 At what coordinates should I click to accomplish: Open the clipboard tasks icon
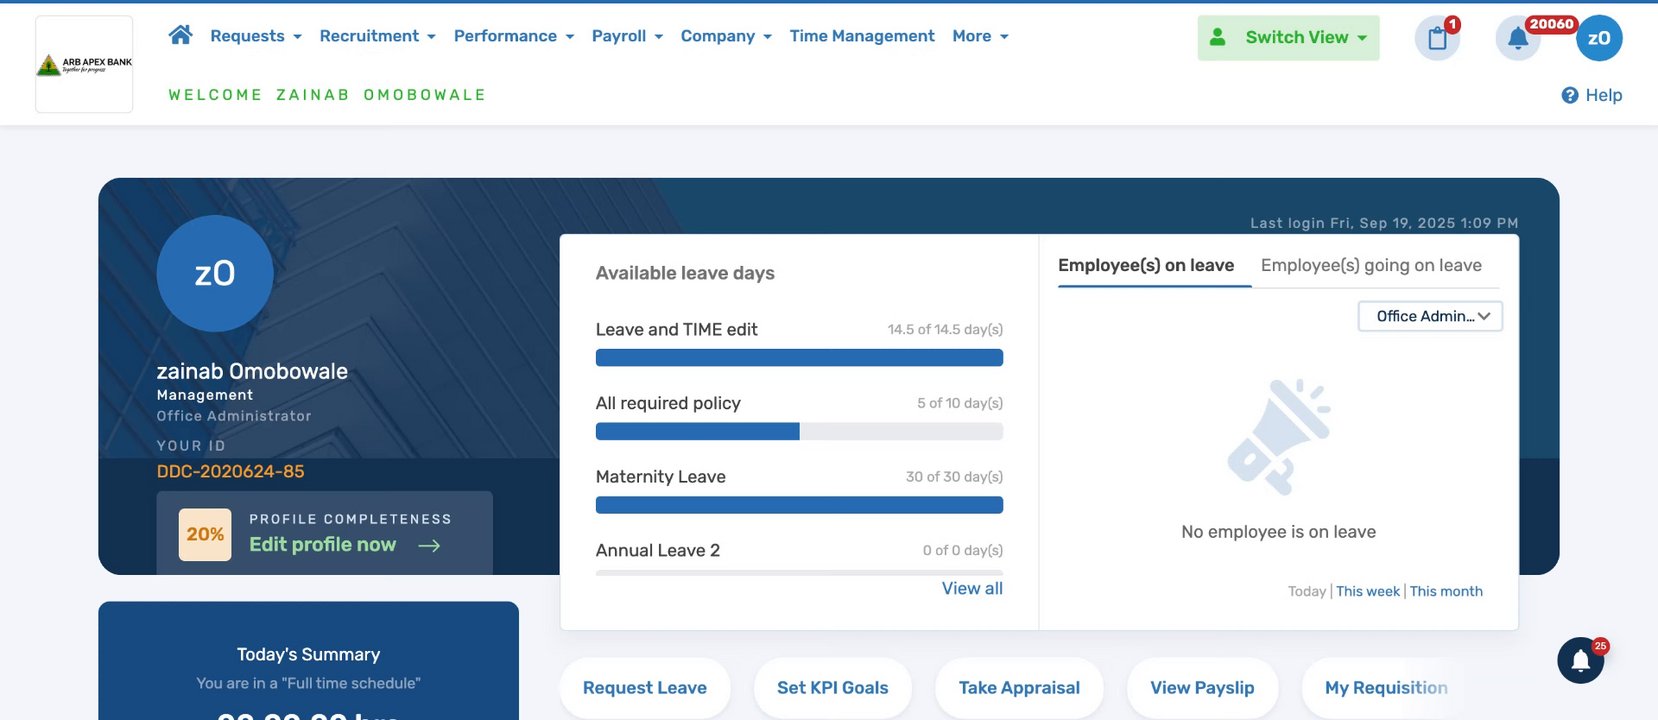1437,38
